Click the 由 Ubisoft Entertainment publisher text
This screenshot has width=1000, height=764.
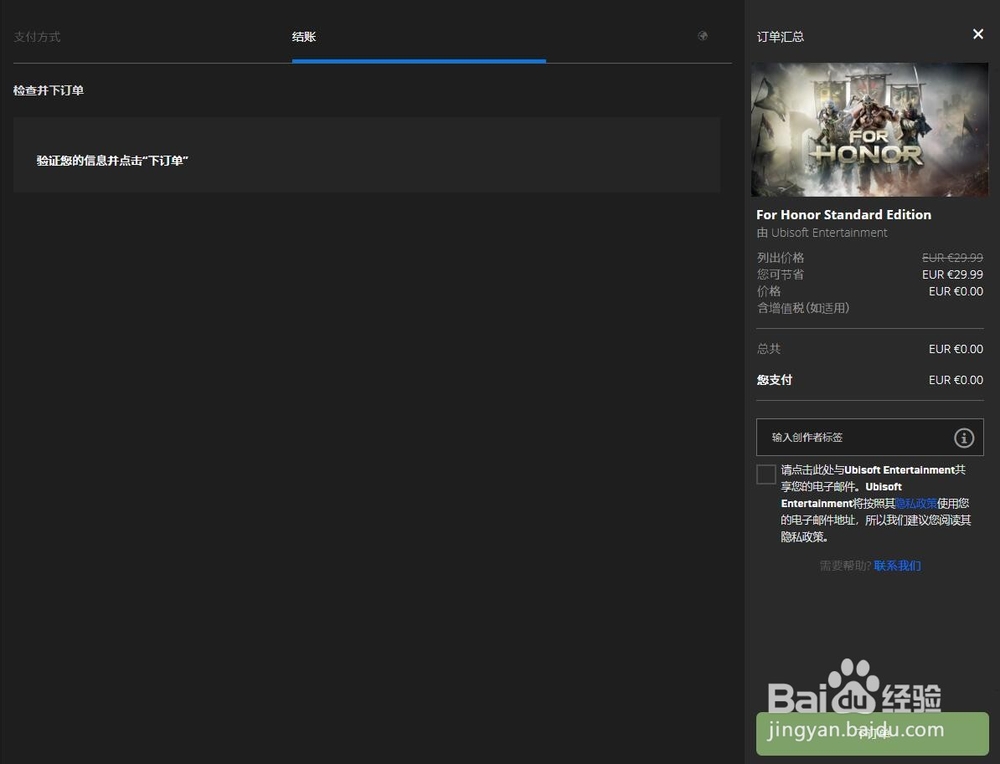tap(821, 233)
